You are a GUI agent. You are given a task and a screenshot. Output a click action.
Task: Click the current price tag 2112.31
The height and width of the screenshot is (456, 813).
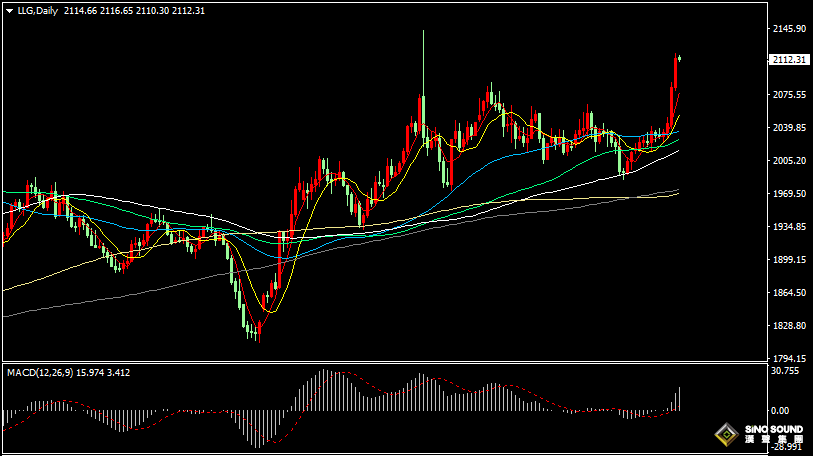click(788, 60)
